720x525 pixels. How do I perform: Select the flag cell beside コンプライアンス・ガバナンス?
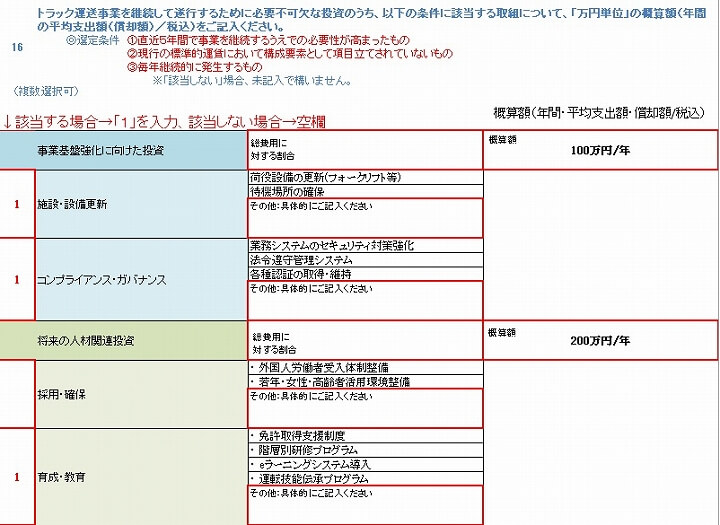(x=16, y=279)
